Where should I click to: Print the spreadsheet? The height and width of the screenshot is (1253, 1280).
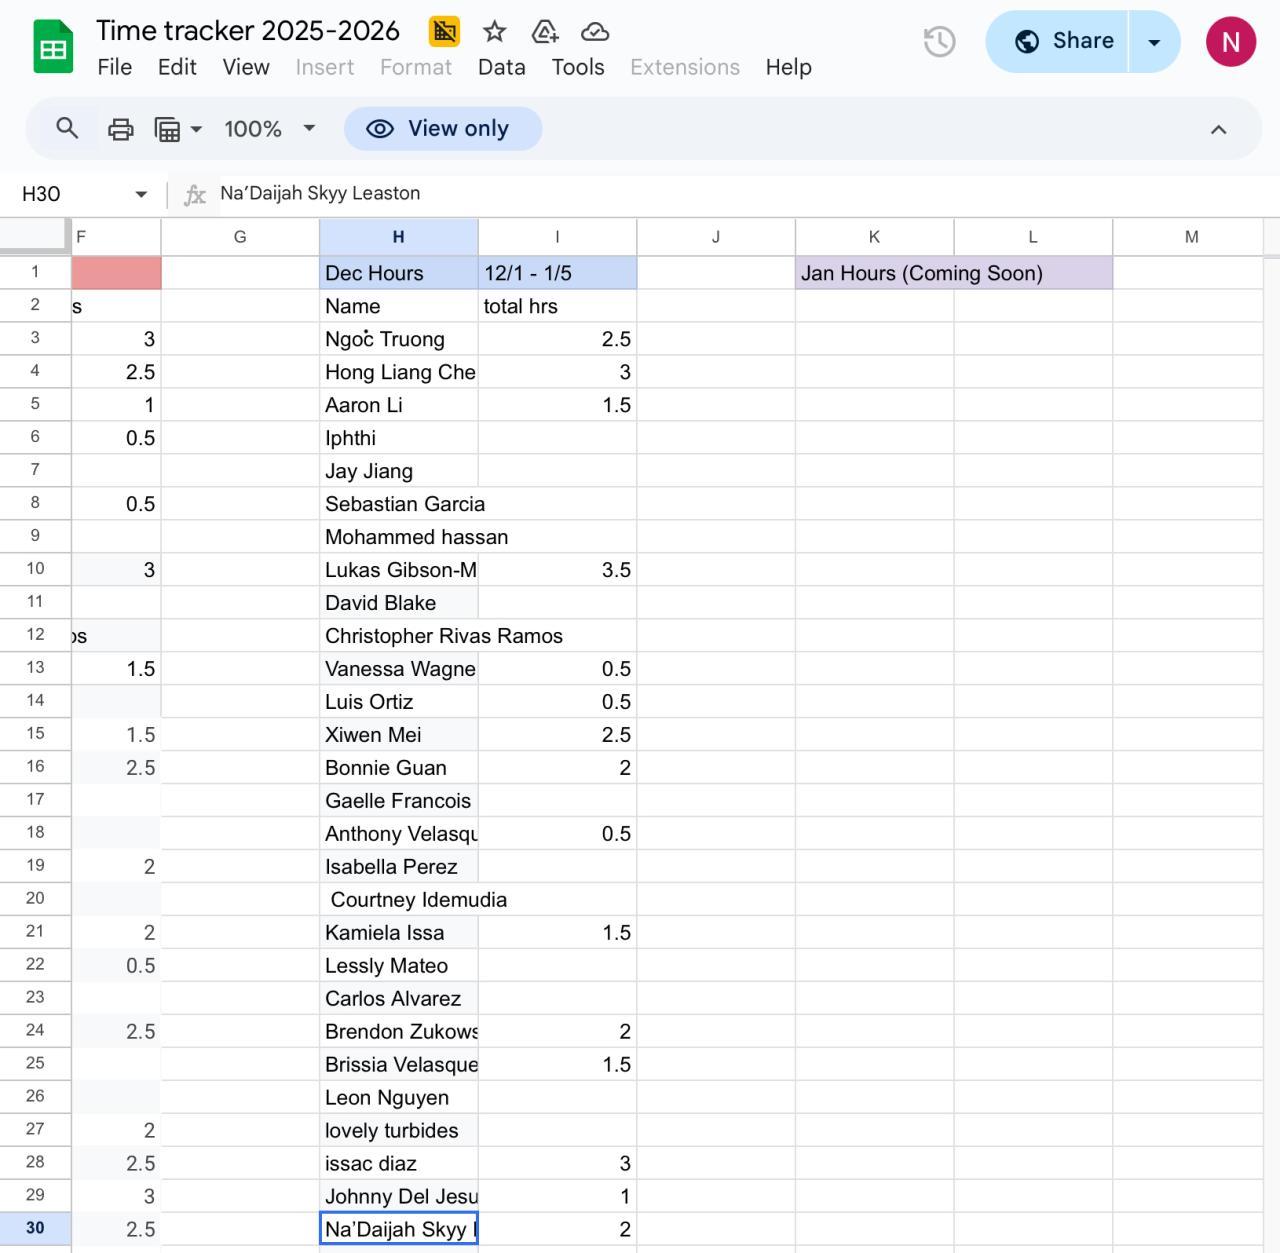coord(120,129)
